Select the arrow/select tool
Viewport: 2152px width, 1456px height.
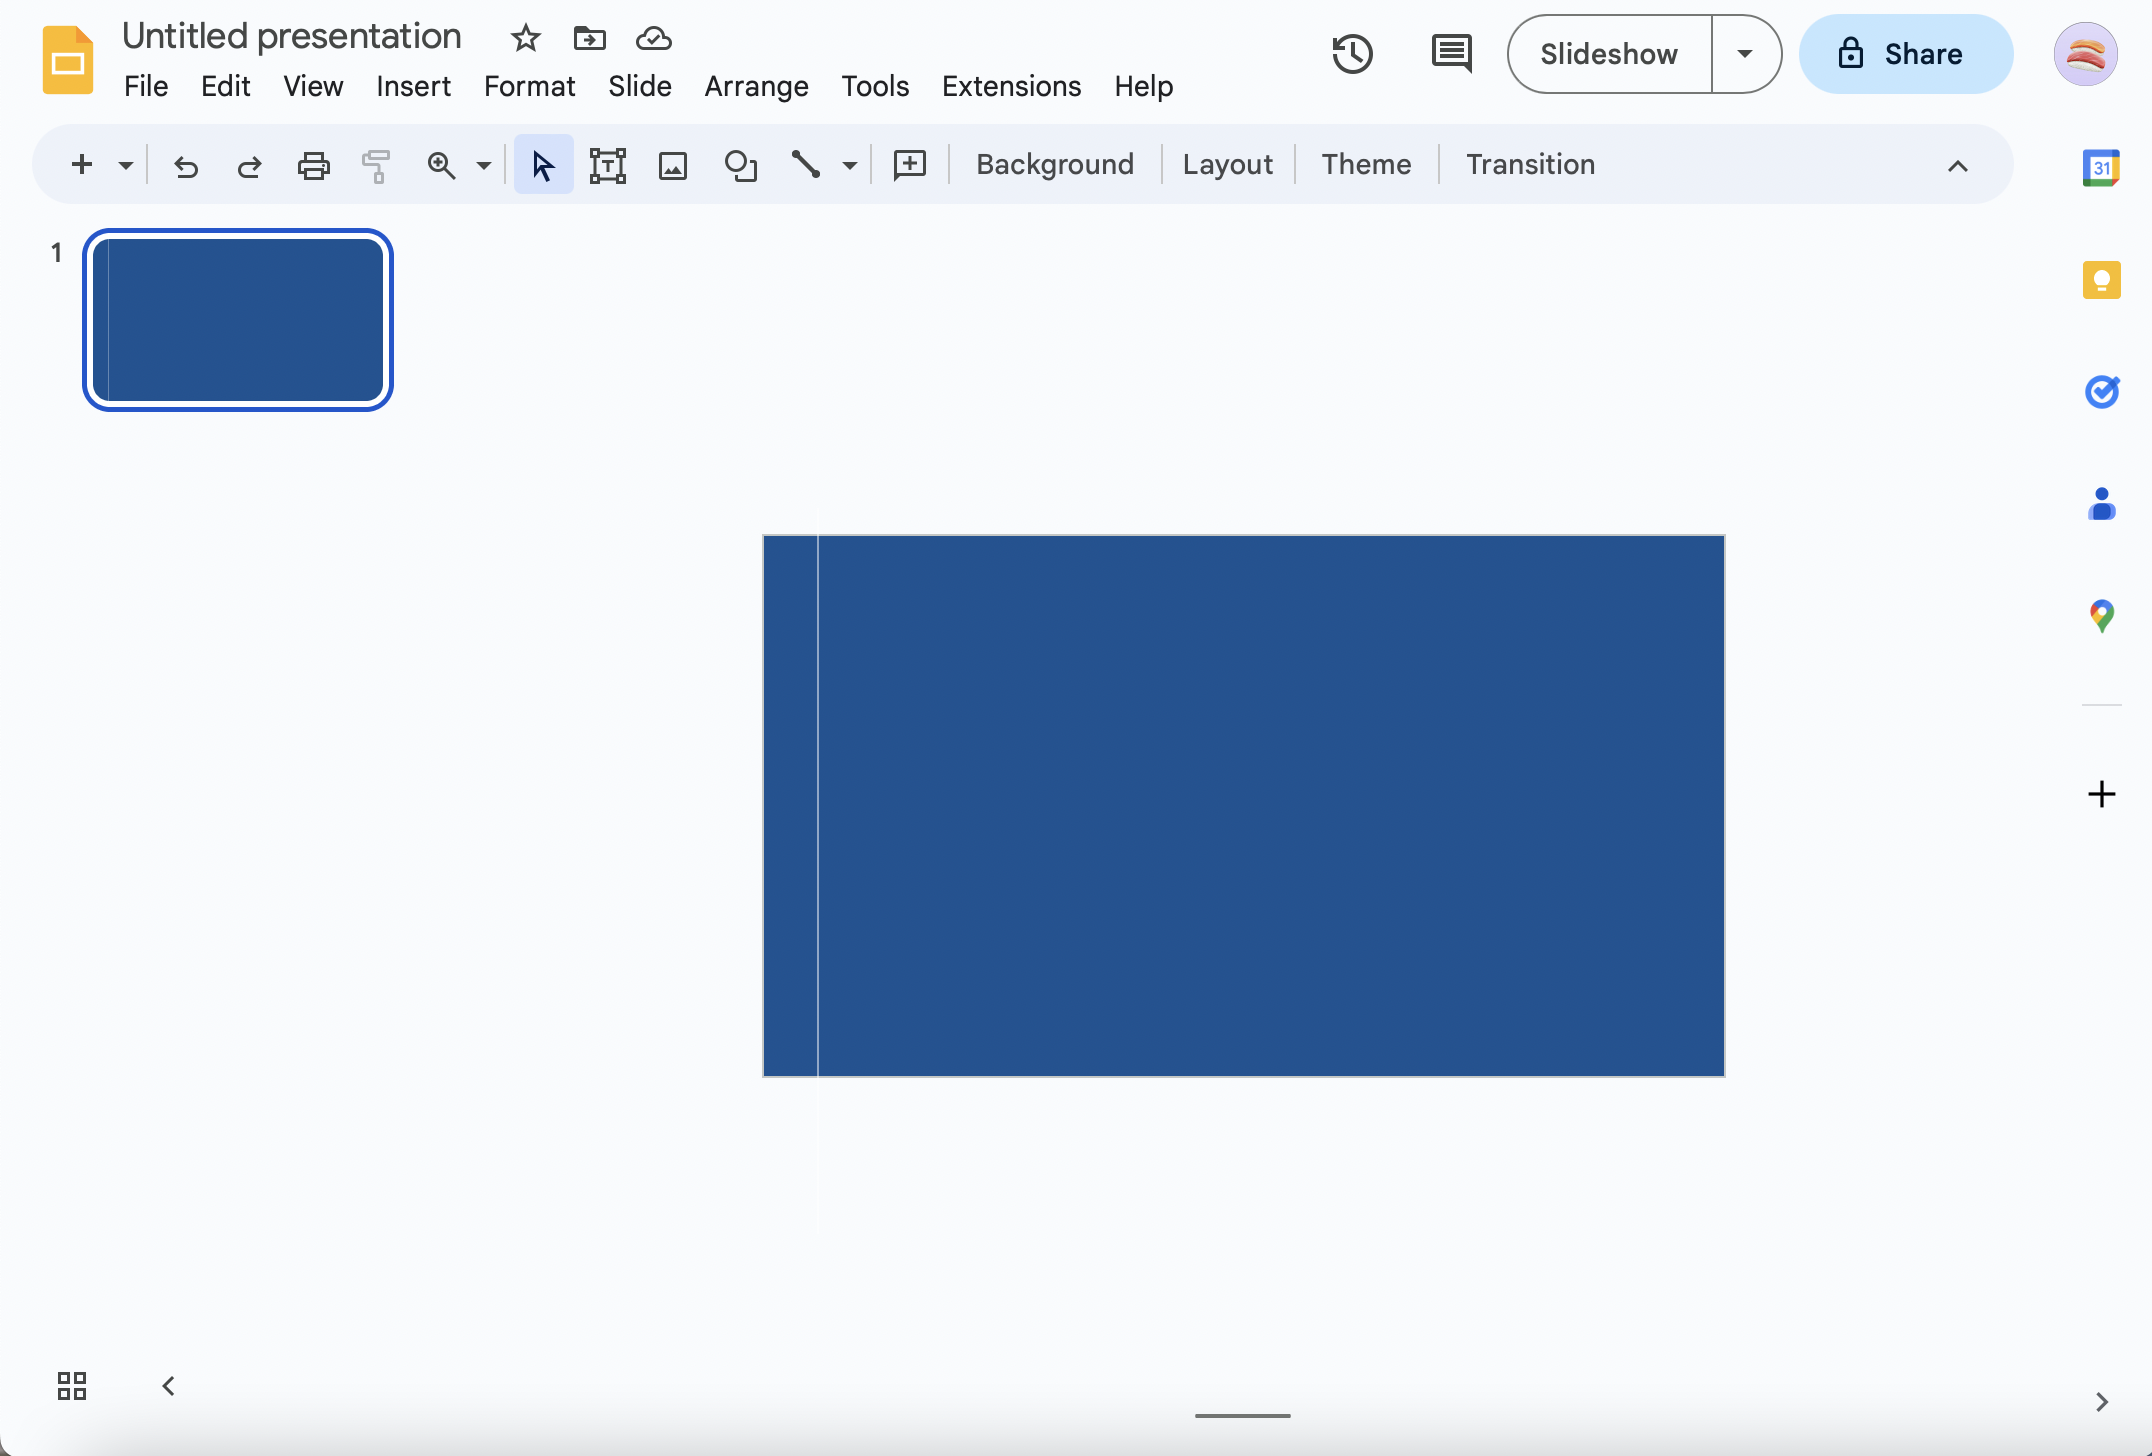click(x=542, y=162)
